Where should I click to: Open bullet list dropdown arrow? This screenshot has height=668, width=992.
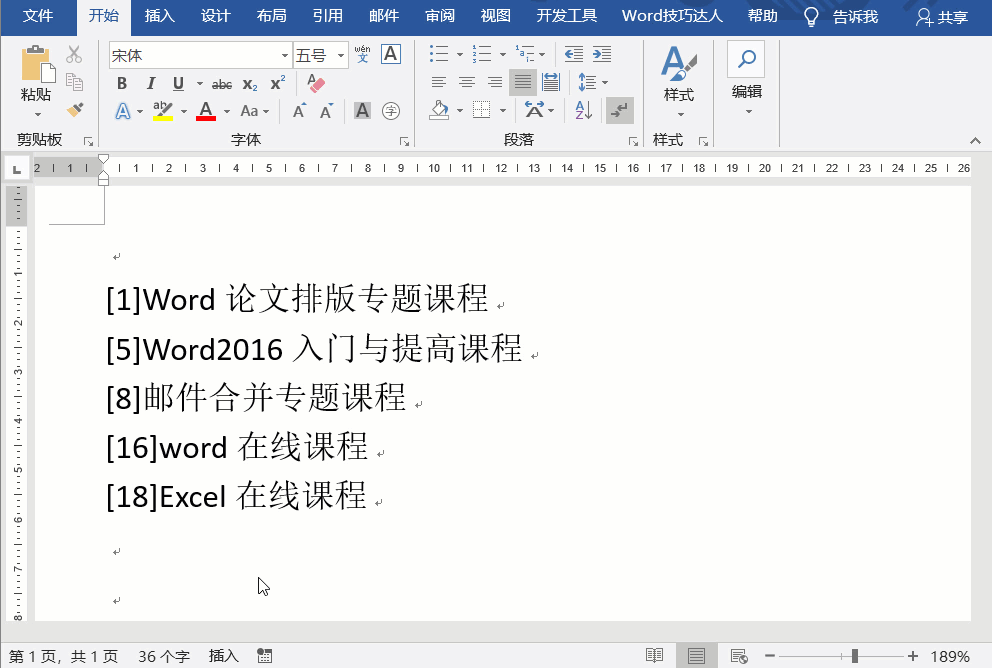tap(460, 54)
